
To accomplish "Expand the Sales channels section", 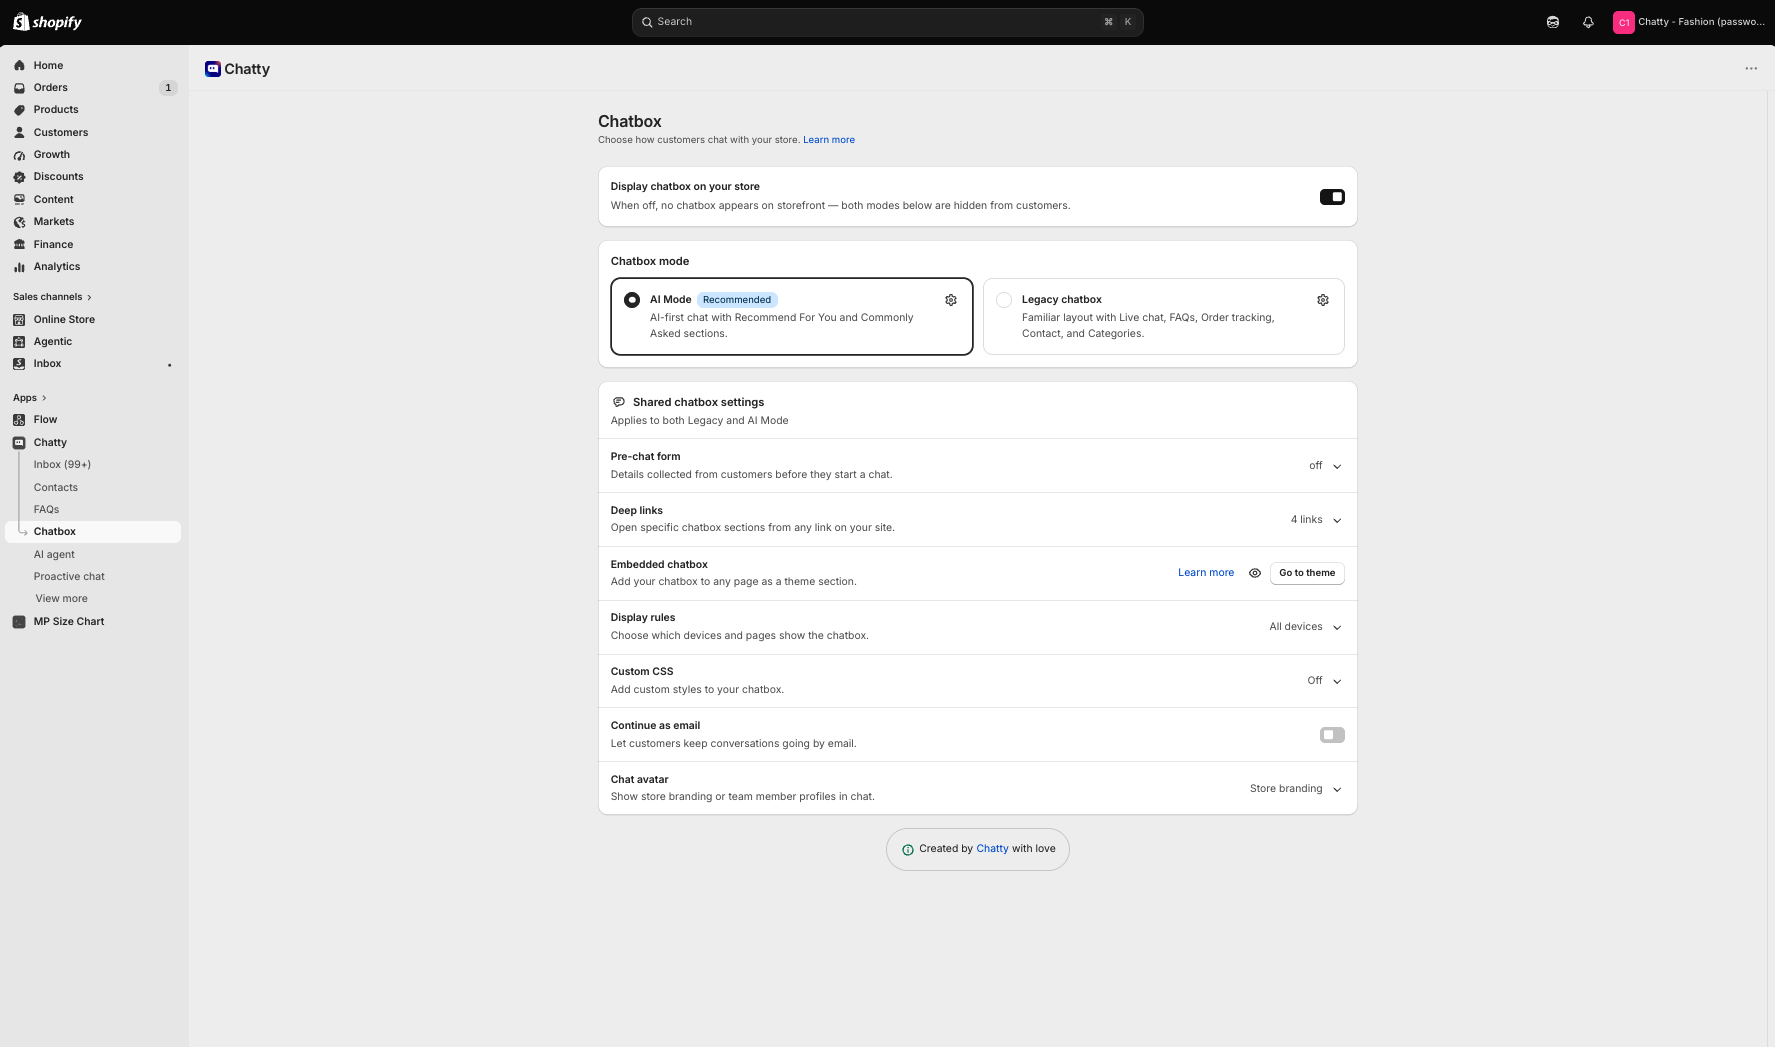I will tap(52, 297).
